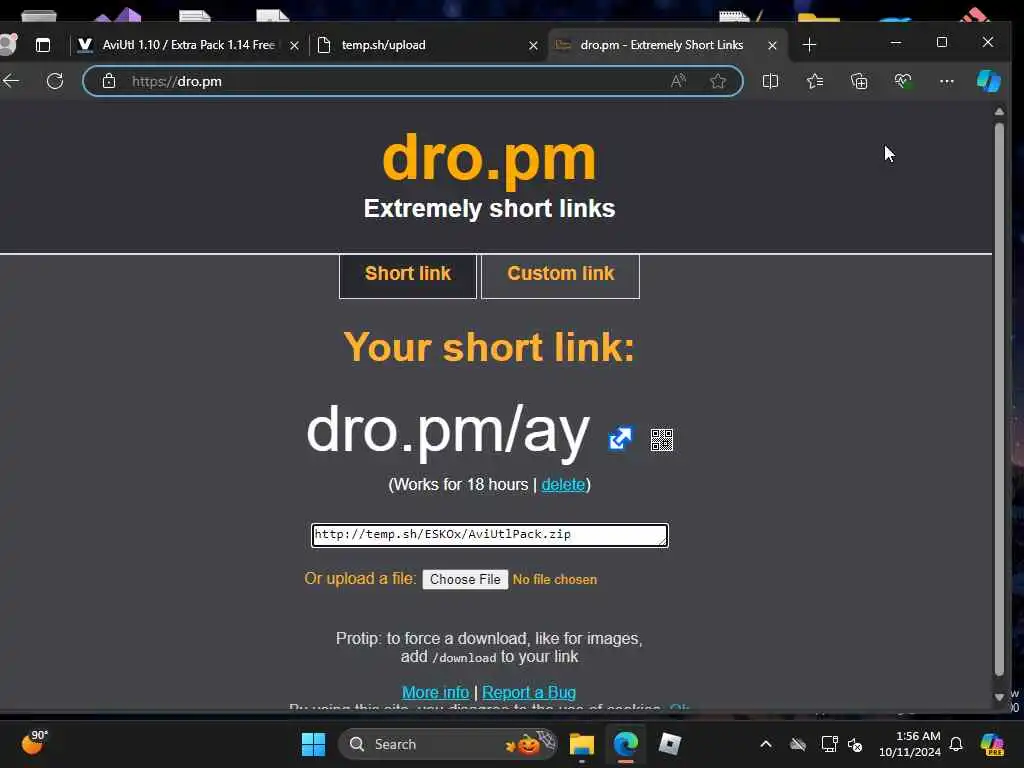
Task: Click the scrollbar up arrow
Action: (x=999, y=112)
